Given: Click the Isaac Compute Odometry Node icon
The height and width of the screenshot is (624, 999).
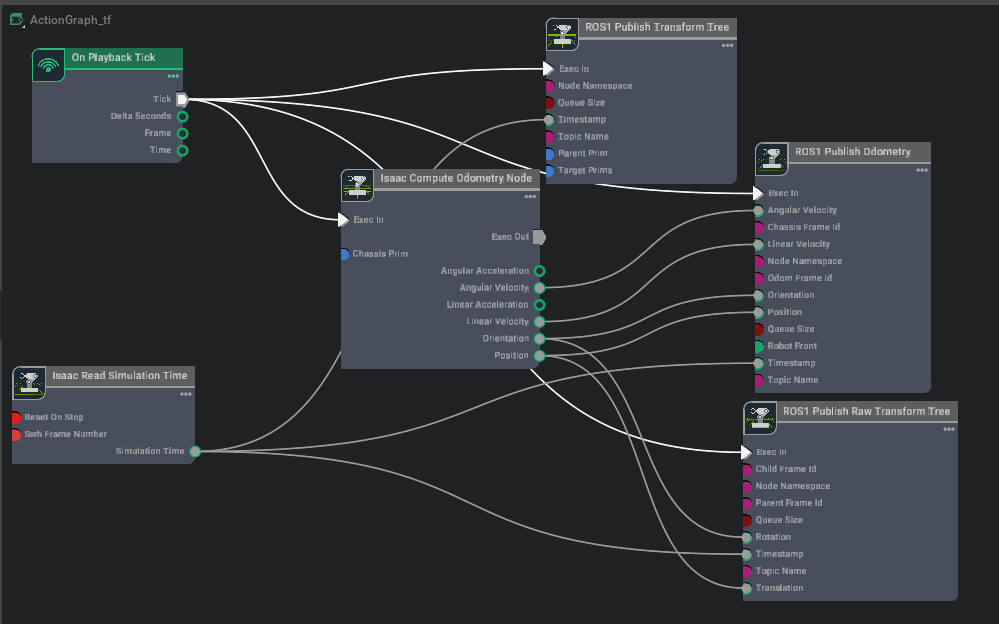Looking at the screenshot, I should [357, 185].
